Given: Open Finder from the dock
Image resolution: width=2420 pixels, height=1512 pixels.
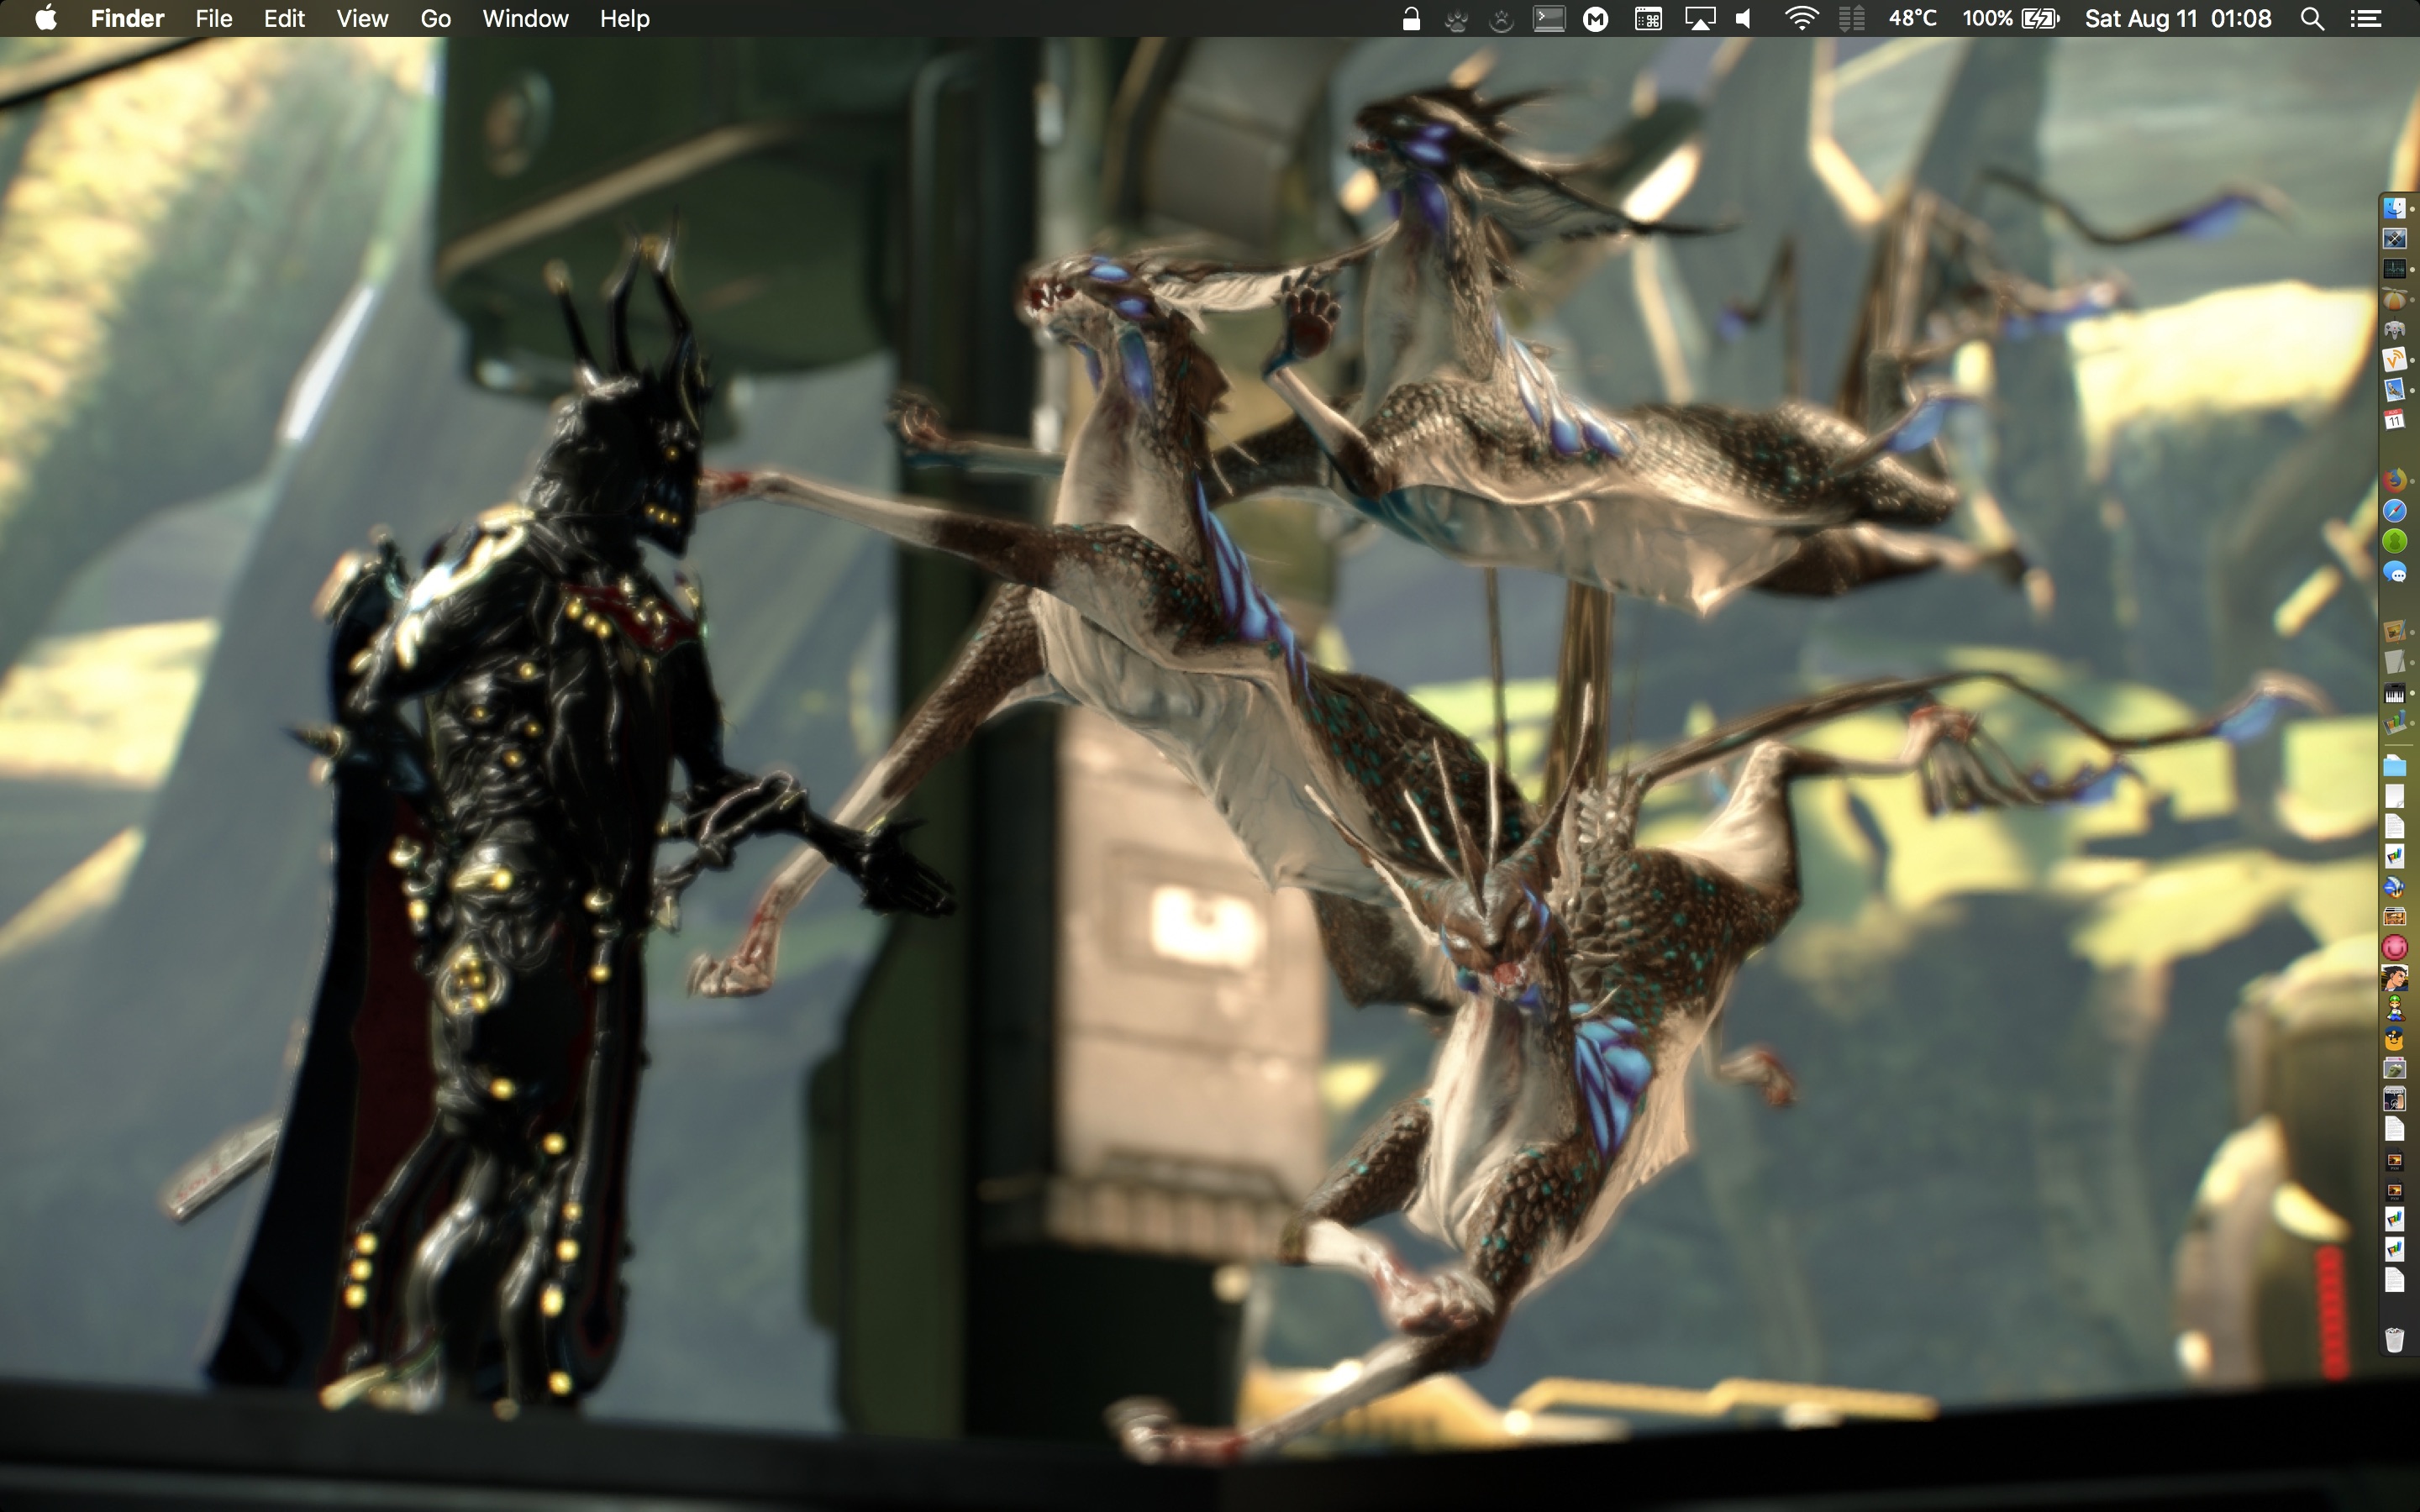Looking at the screenshot, I should [2394, 208].
